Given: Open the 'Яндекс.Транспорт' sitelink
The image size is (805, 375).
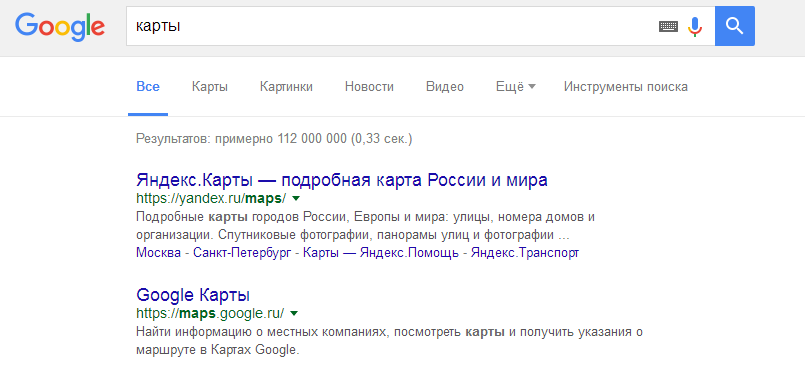Looking at the screenshot, I should (525, 253).
